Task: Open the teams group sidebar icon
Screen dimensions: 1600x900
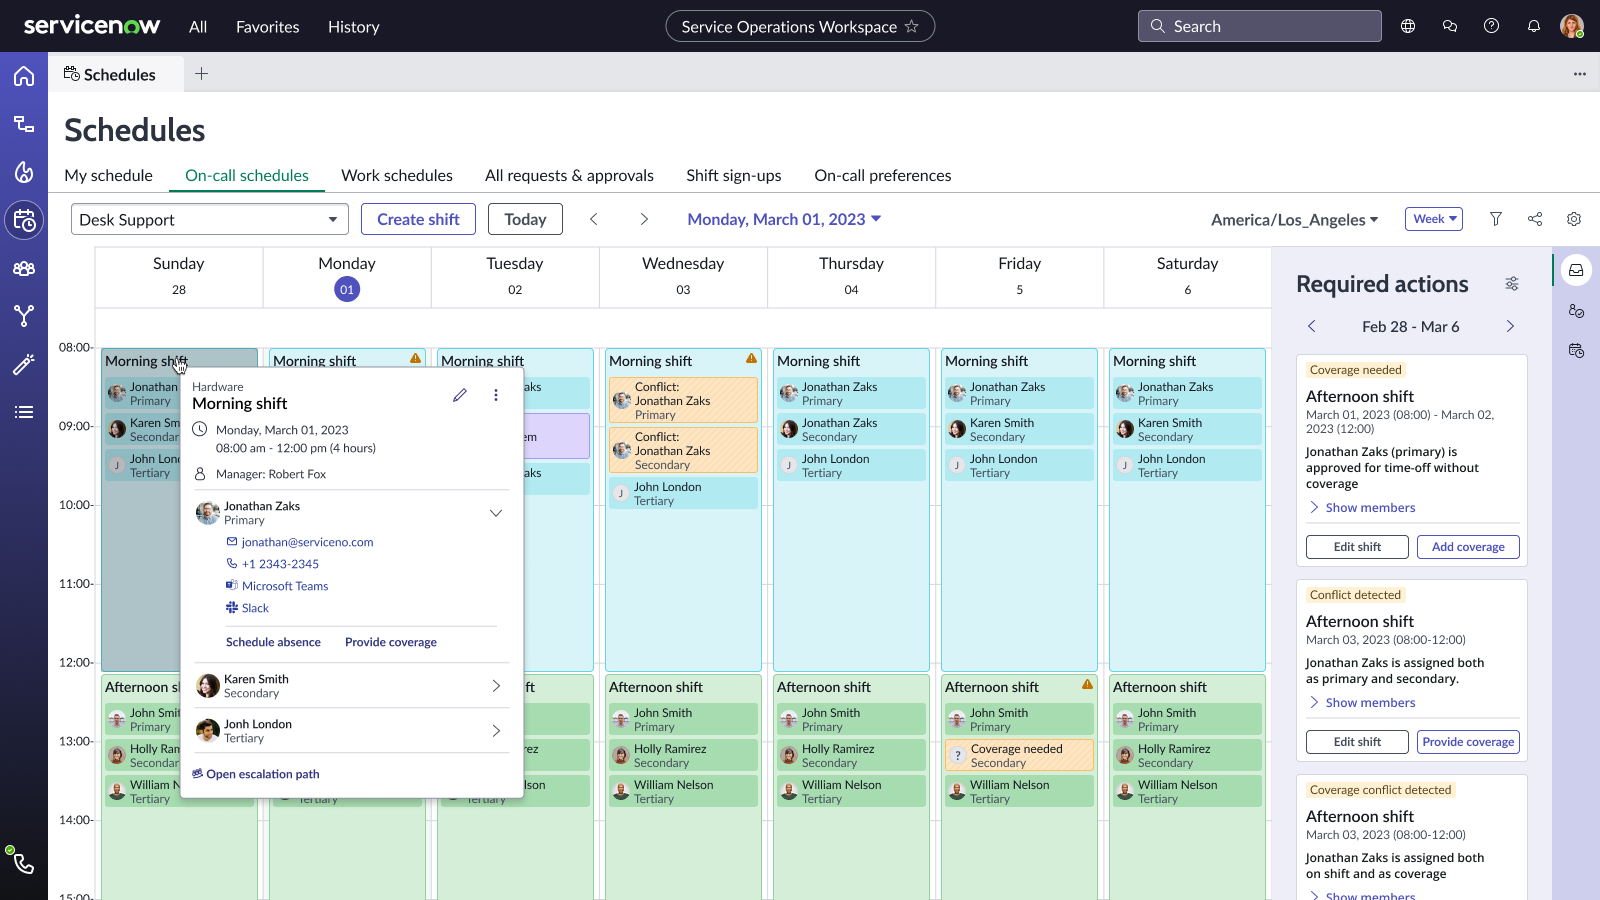Action: point(24,268)
